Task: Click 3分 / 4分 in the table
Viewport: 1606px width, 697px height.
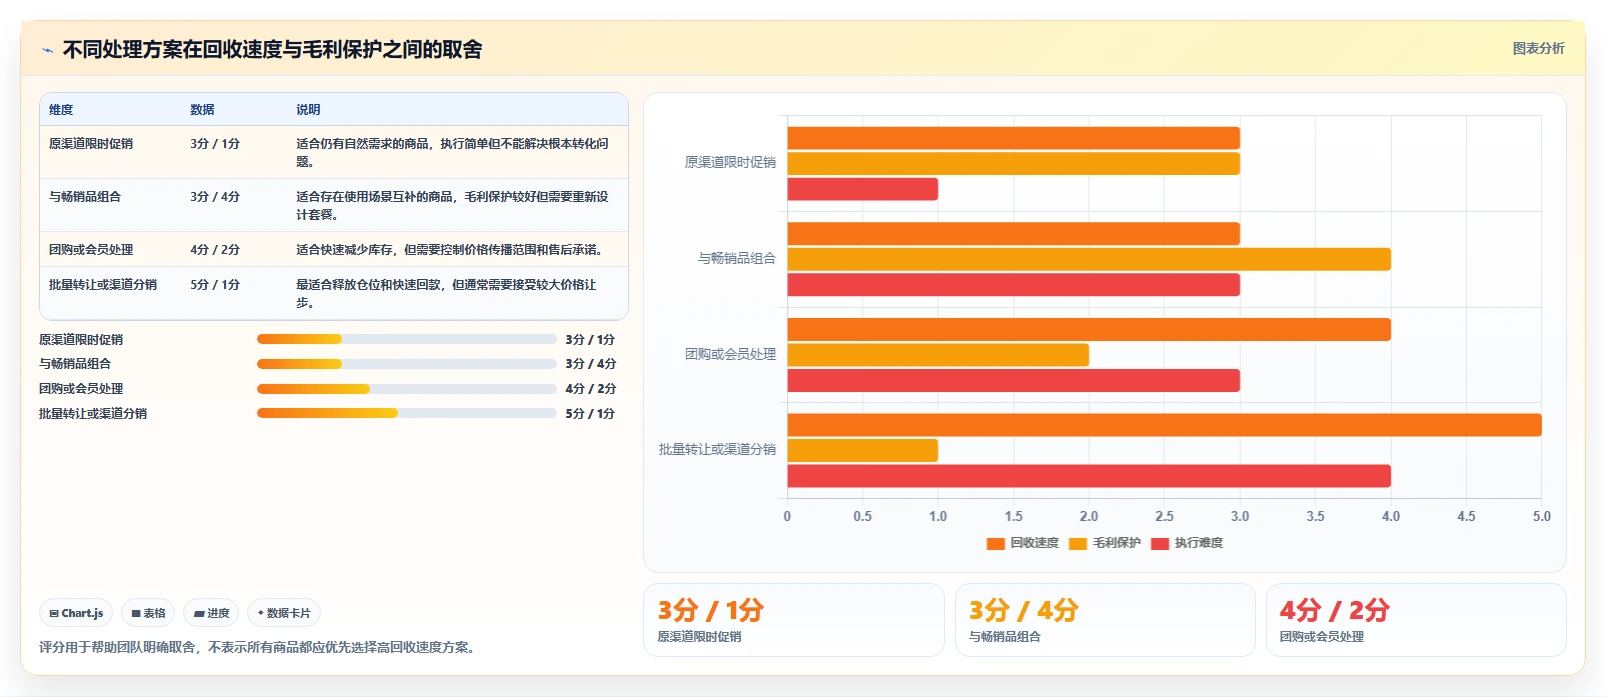Action: click(215, 197)
